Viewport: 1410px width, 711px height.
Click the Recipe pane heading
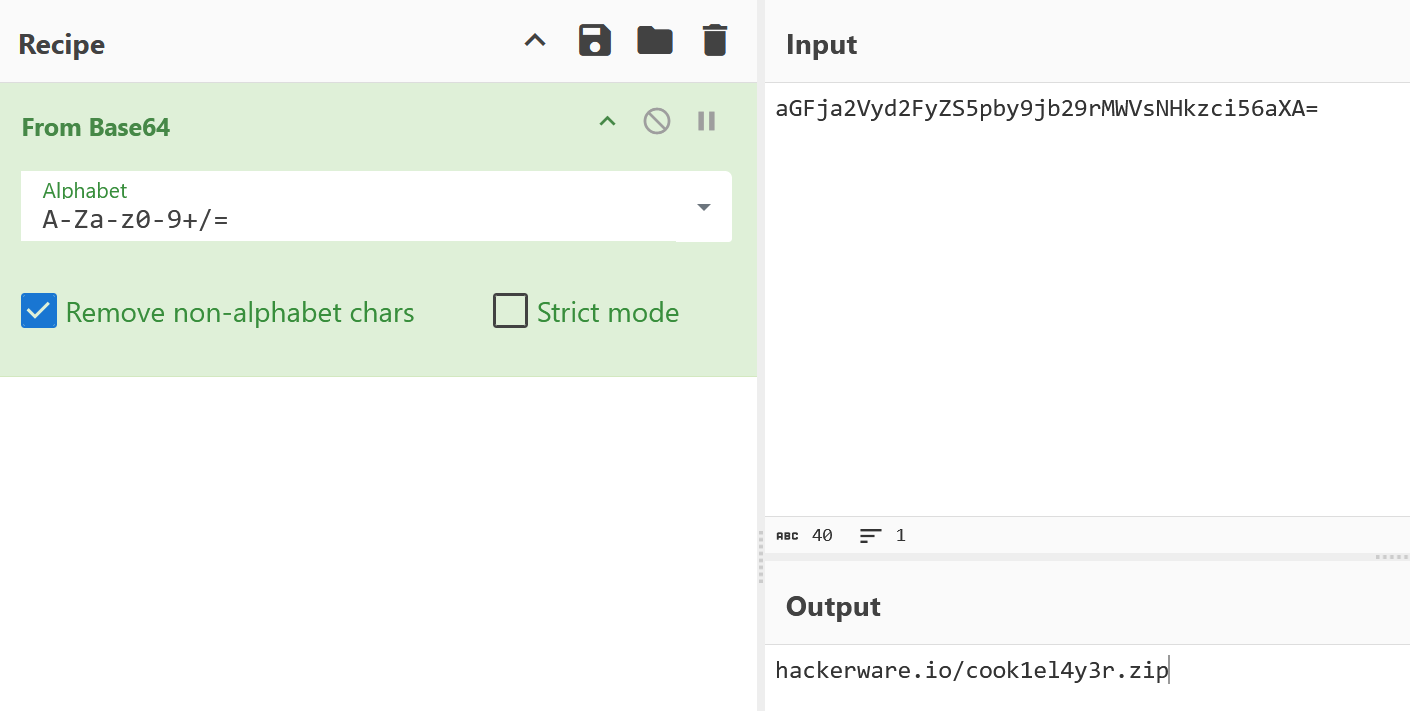(62, 44)
